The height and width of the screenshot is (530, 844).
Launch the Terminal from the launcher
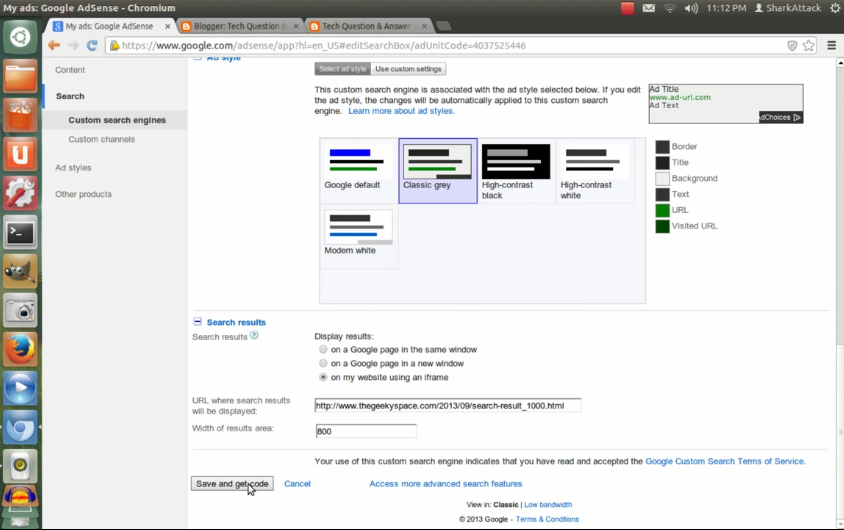(20, 232)
